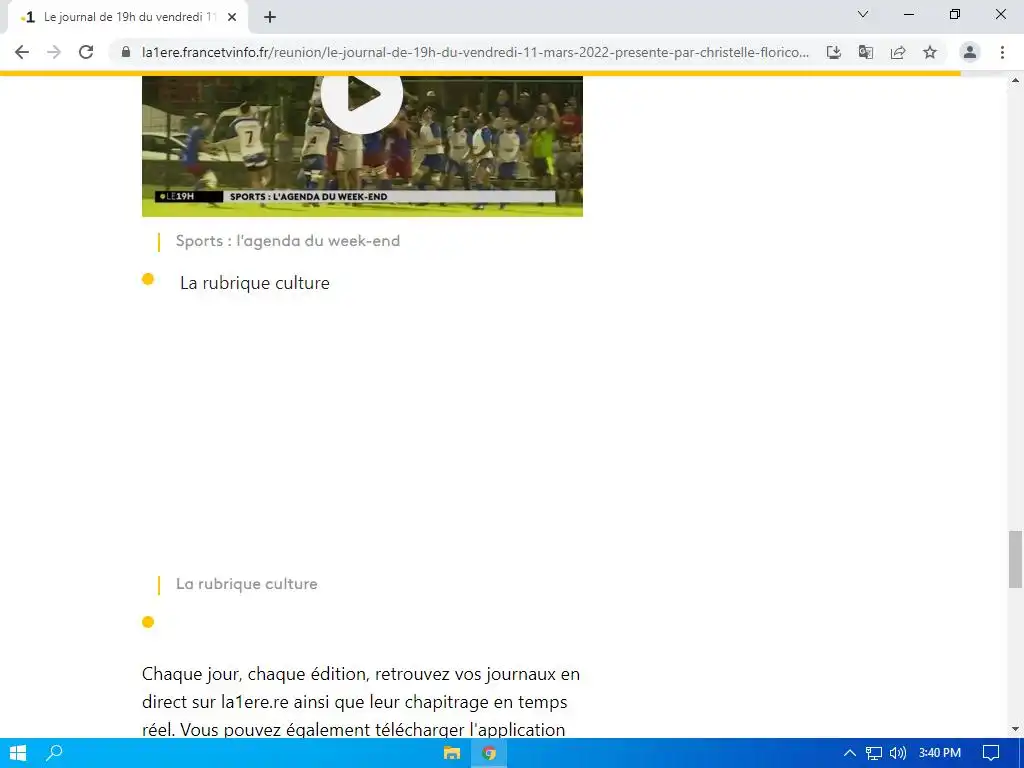Reload the current page
This screenshot has height=768, width=1024.
86,52
